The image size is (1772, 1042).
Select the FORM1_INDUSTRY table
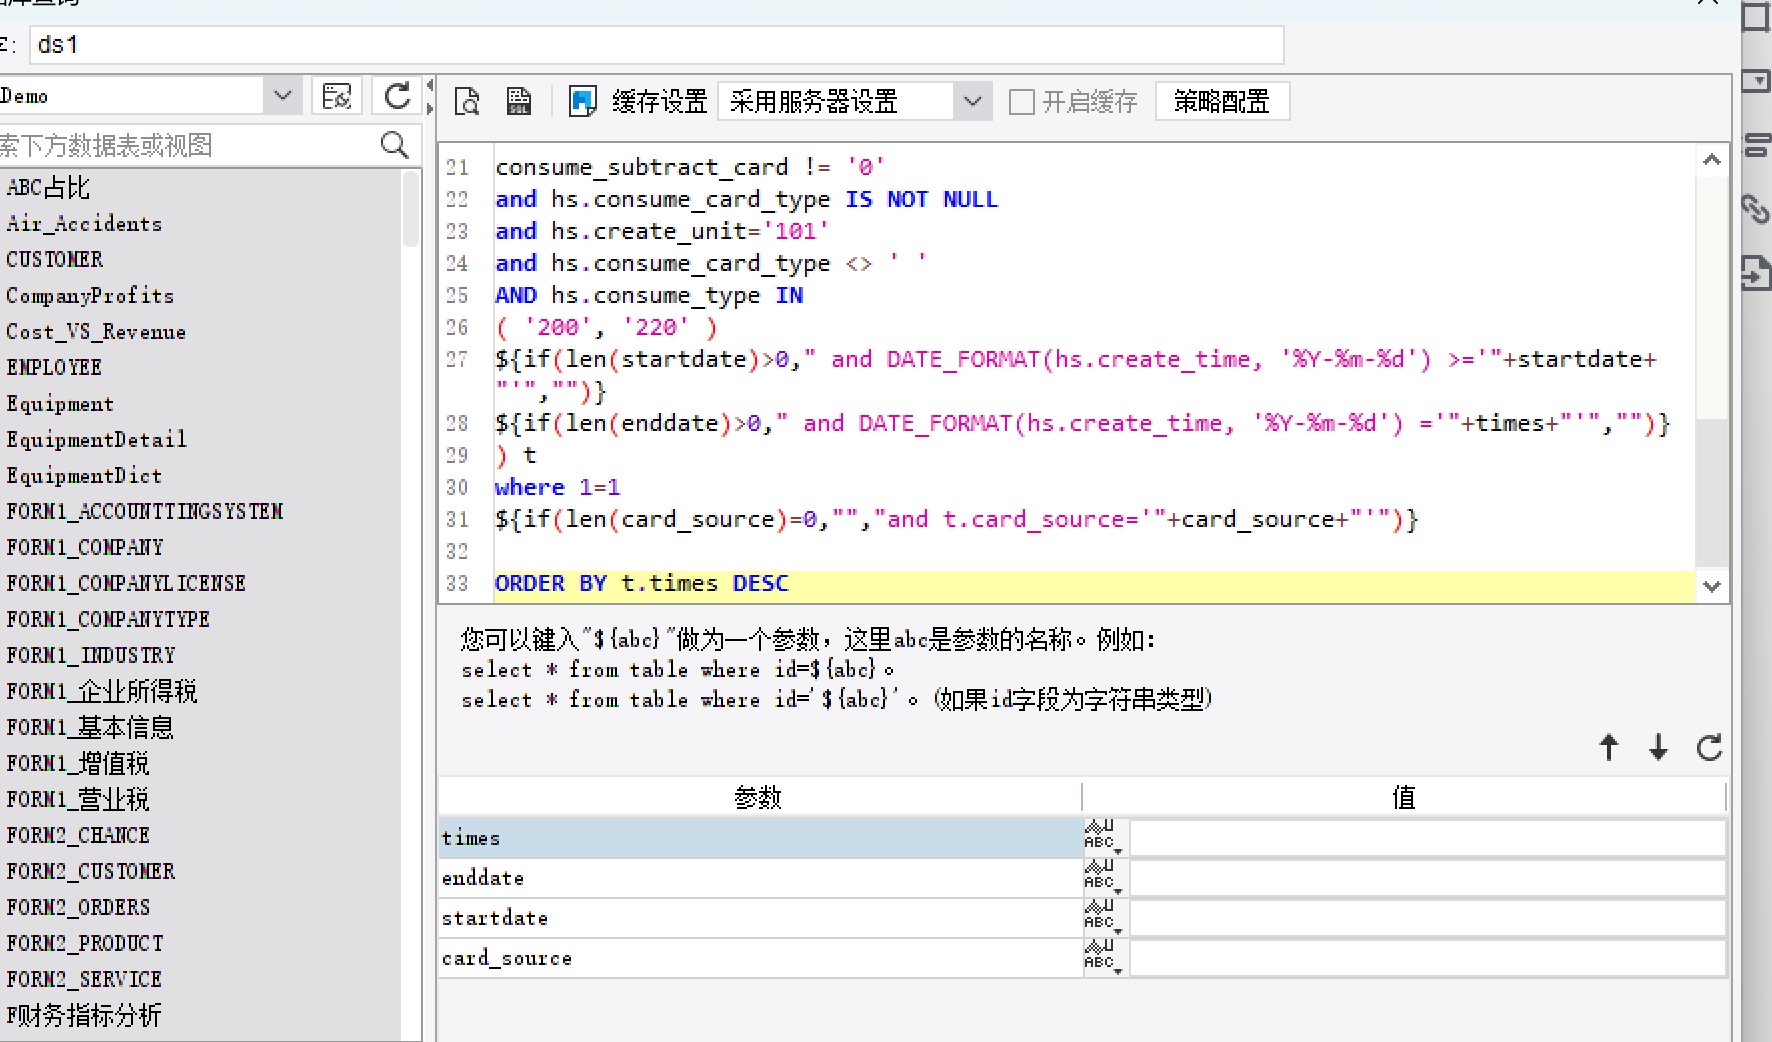click(91, 655)
